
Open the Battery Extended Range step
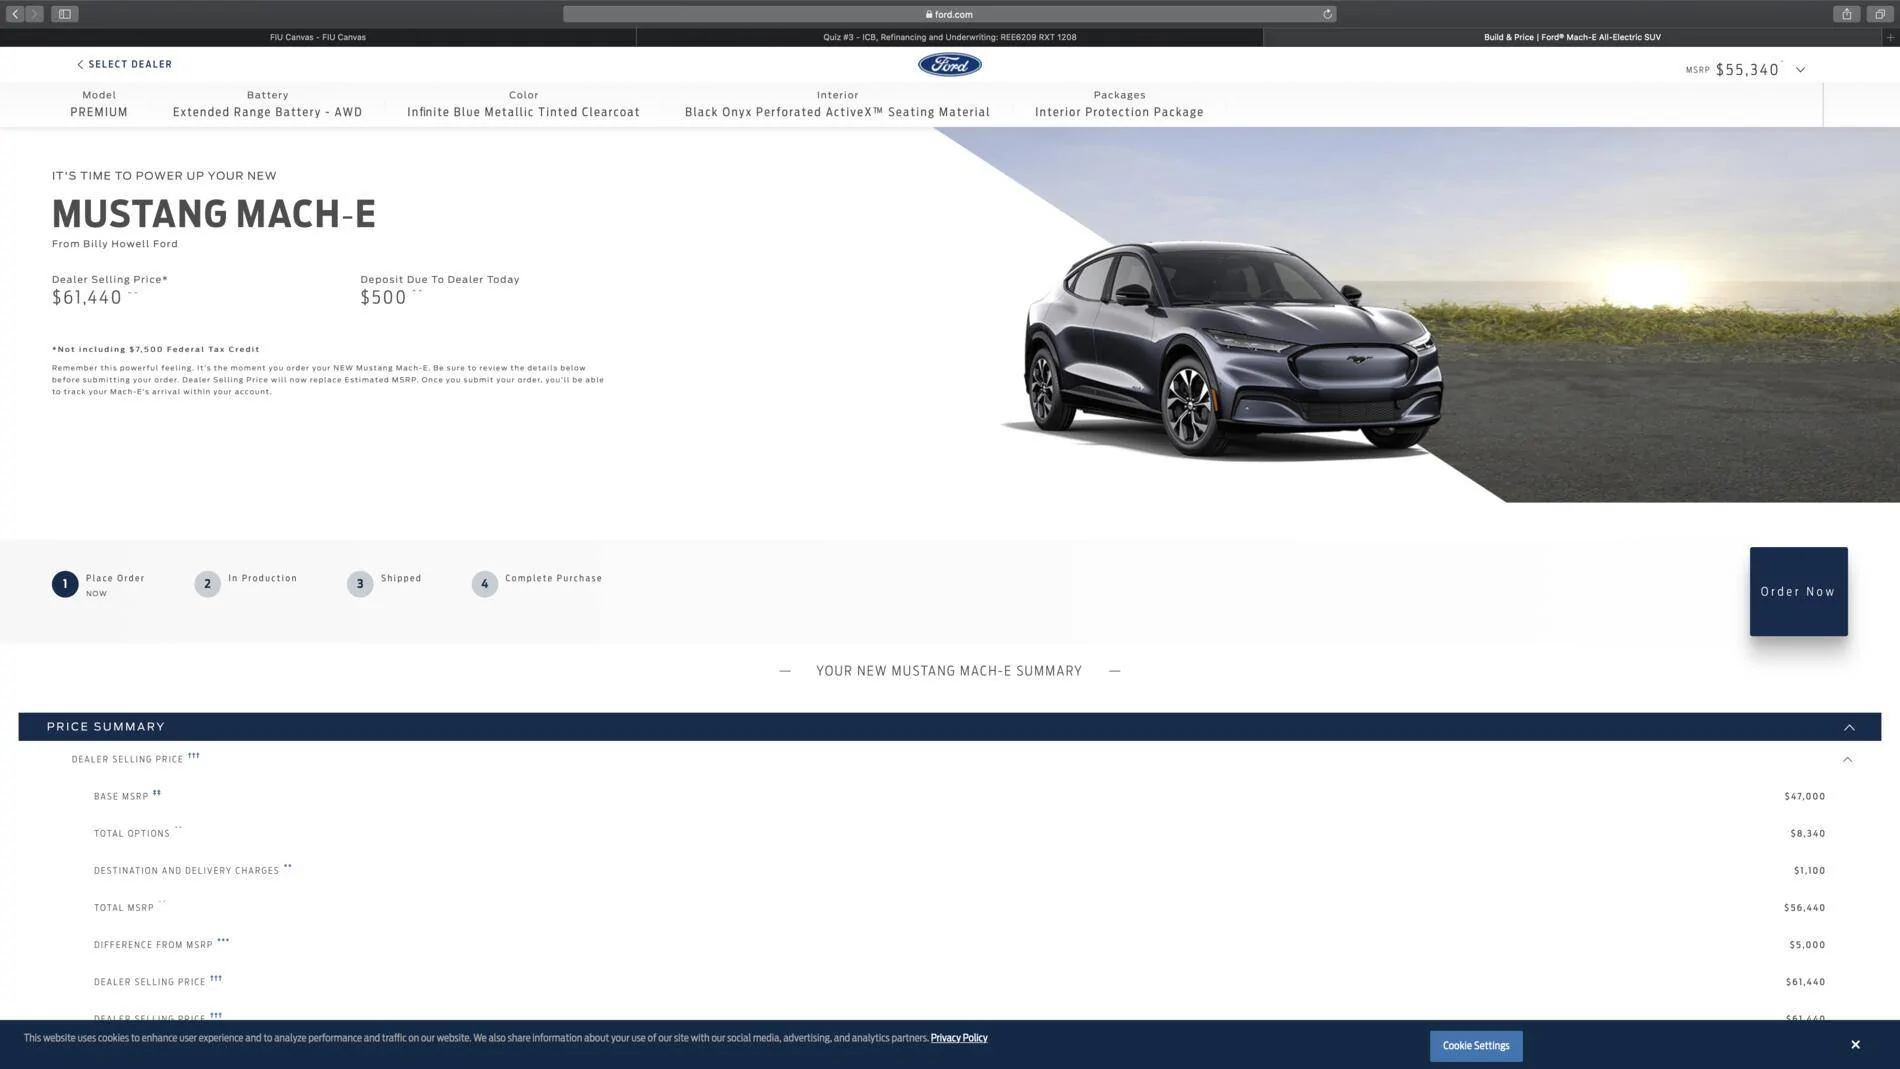(x=267, y=104)
